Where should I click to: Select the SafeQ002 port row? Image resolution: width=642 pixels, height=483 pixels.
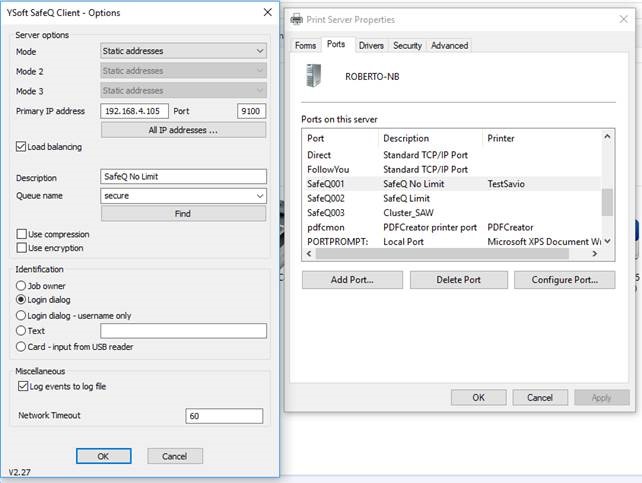[452, 199]
